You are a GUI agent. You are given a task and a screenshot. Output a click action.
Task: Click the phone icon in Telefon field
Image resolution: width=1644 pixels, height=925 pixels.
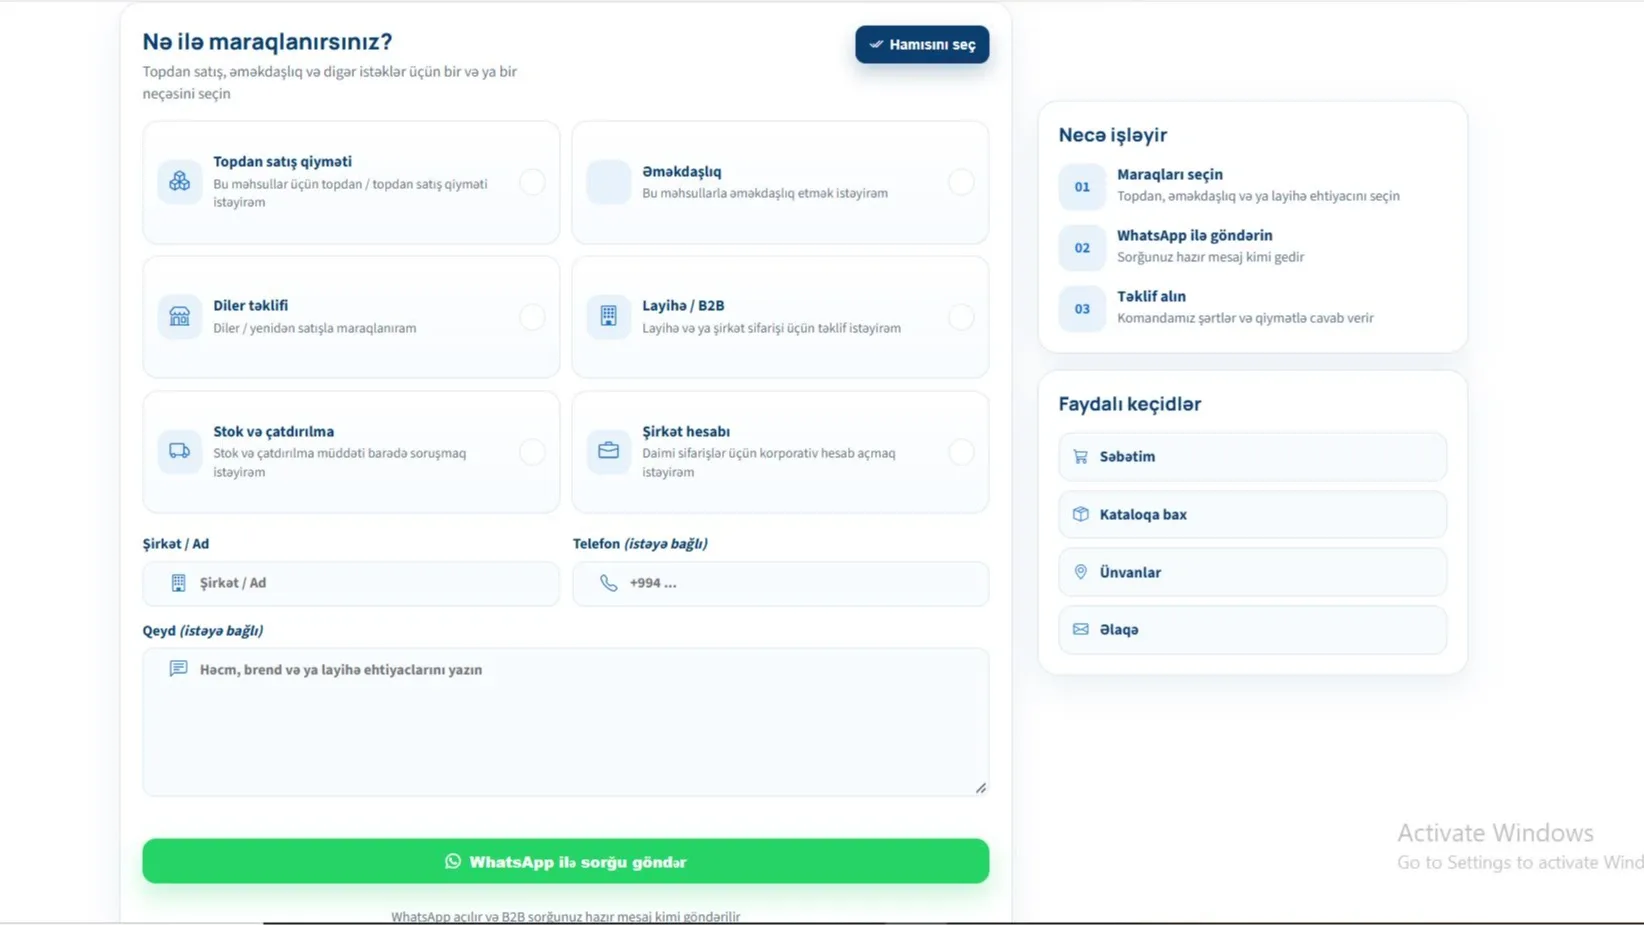(x=608, y=583)
